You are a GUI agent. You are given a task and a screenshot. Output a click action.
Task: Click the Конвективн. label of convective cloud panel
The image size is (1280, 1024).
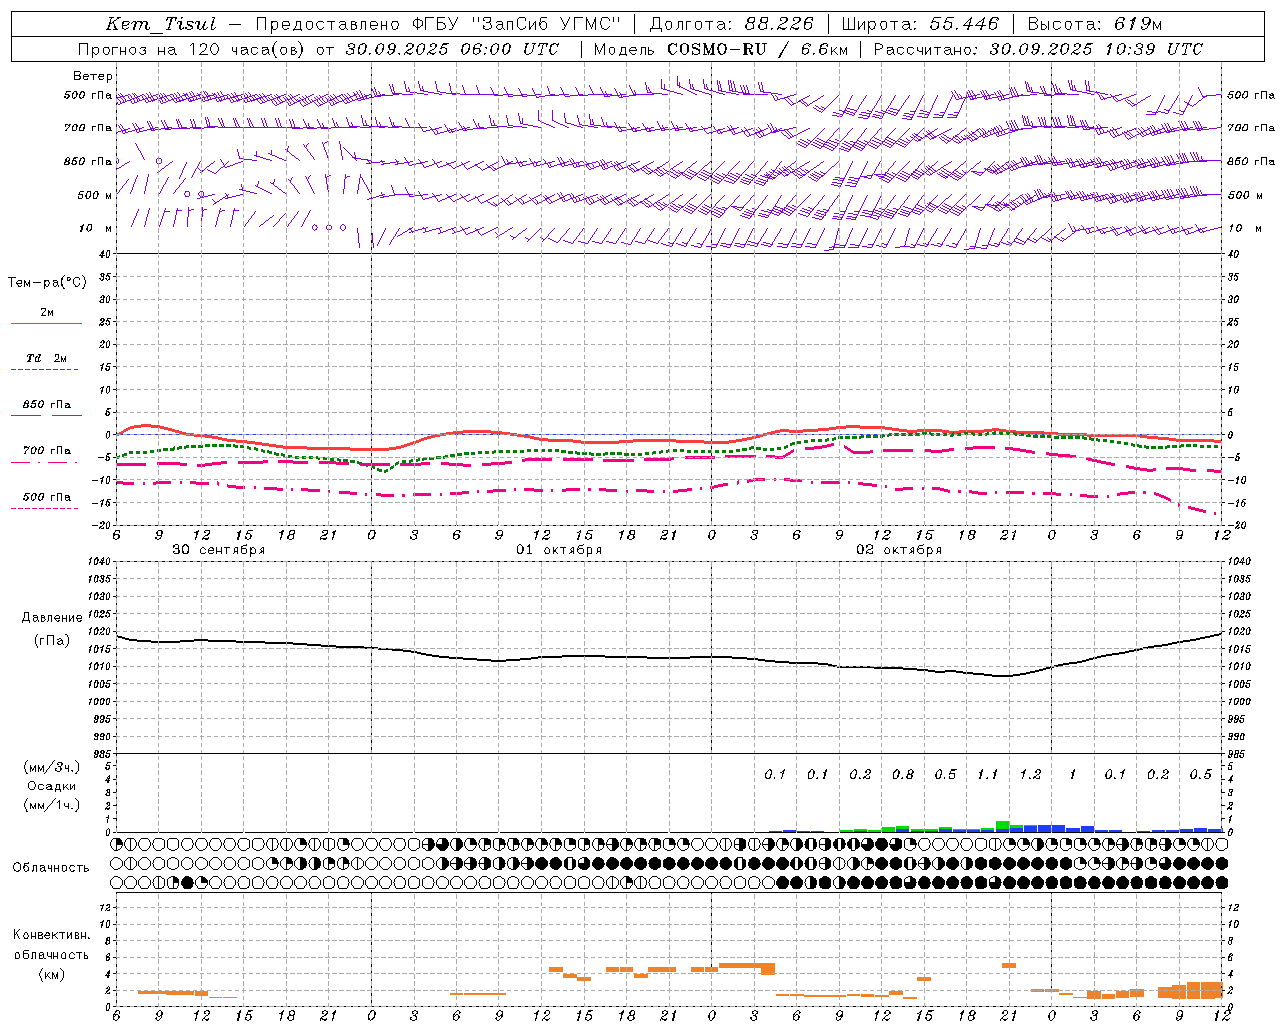point(52,935)
